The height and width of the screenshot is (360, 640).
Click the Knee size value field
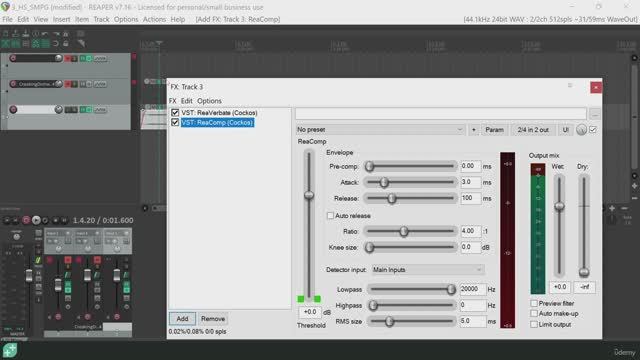pyautogui.click(x=471, y=247)
